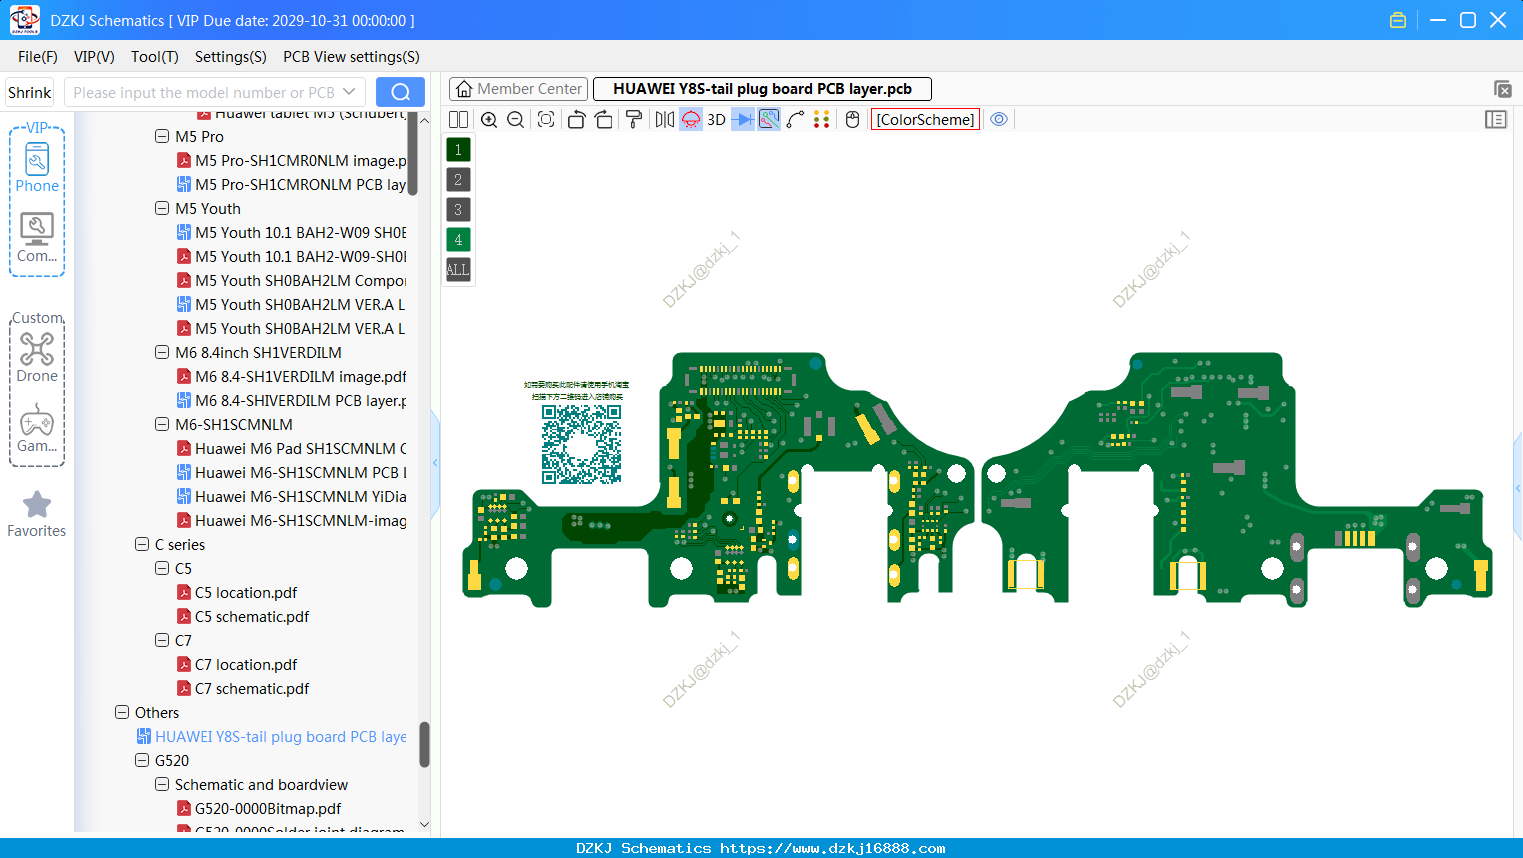The height and width of the screenshot is (858, 1523).
Task: Toggle the eye visibility icon
Action: pyautogui.click(x=999, y=119)
